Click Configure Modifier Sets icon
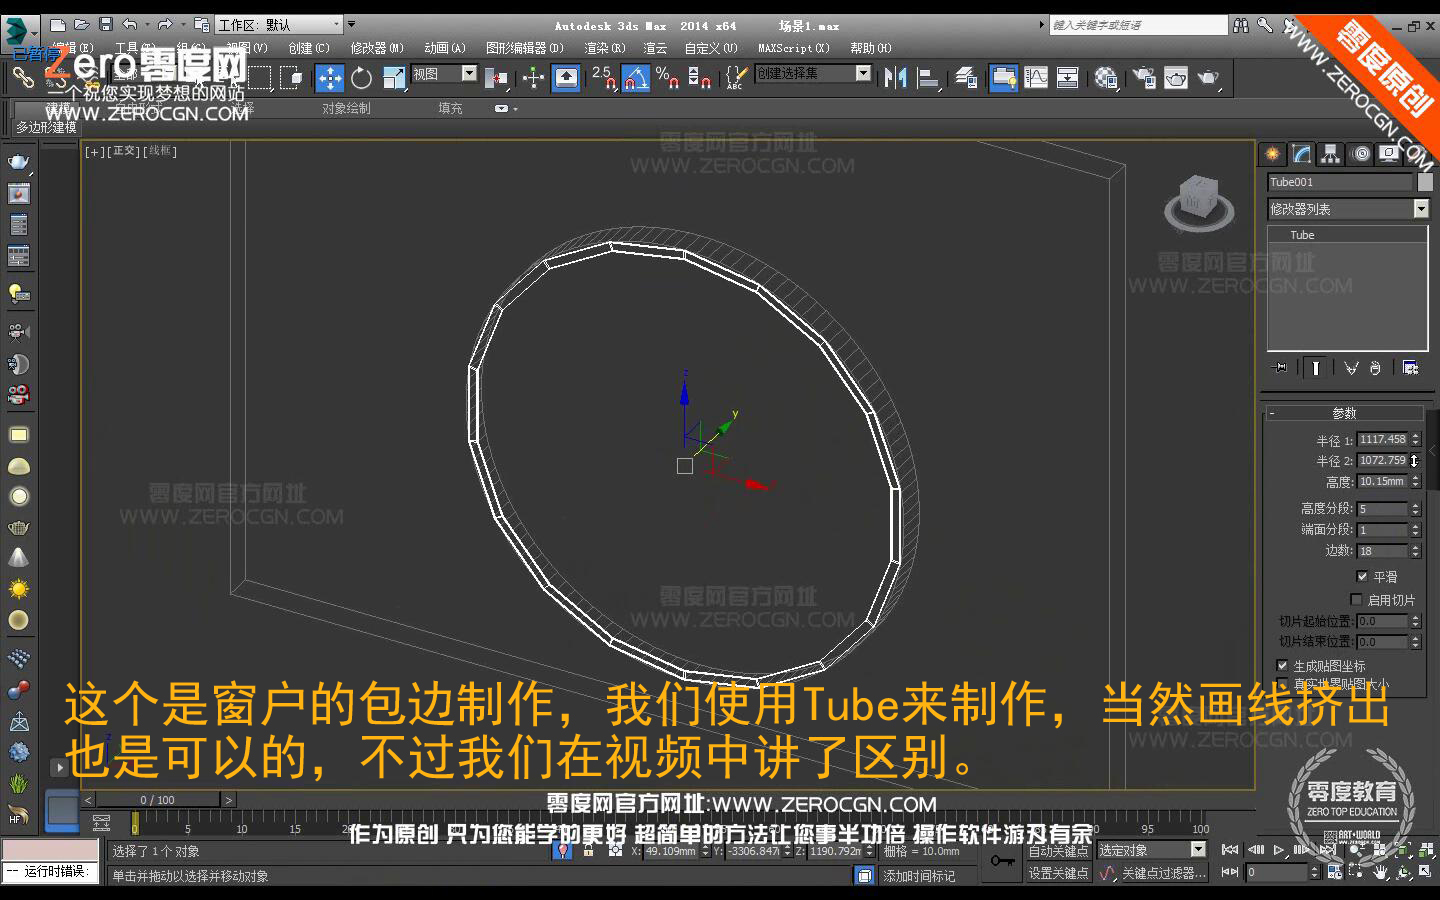 click(x=1410, y=368)
